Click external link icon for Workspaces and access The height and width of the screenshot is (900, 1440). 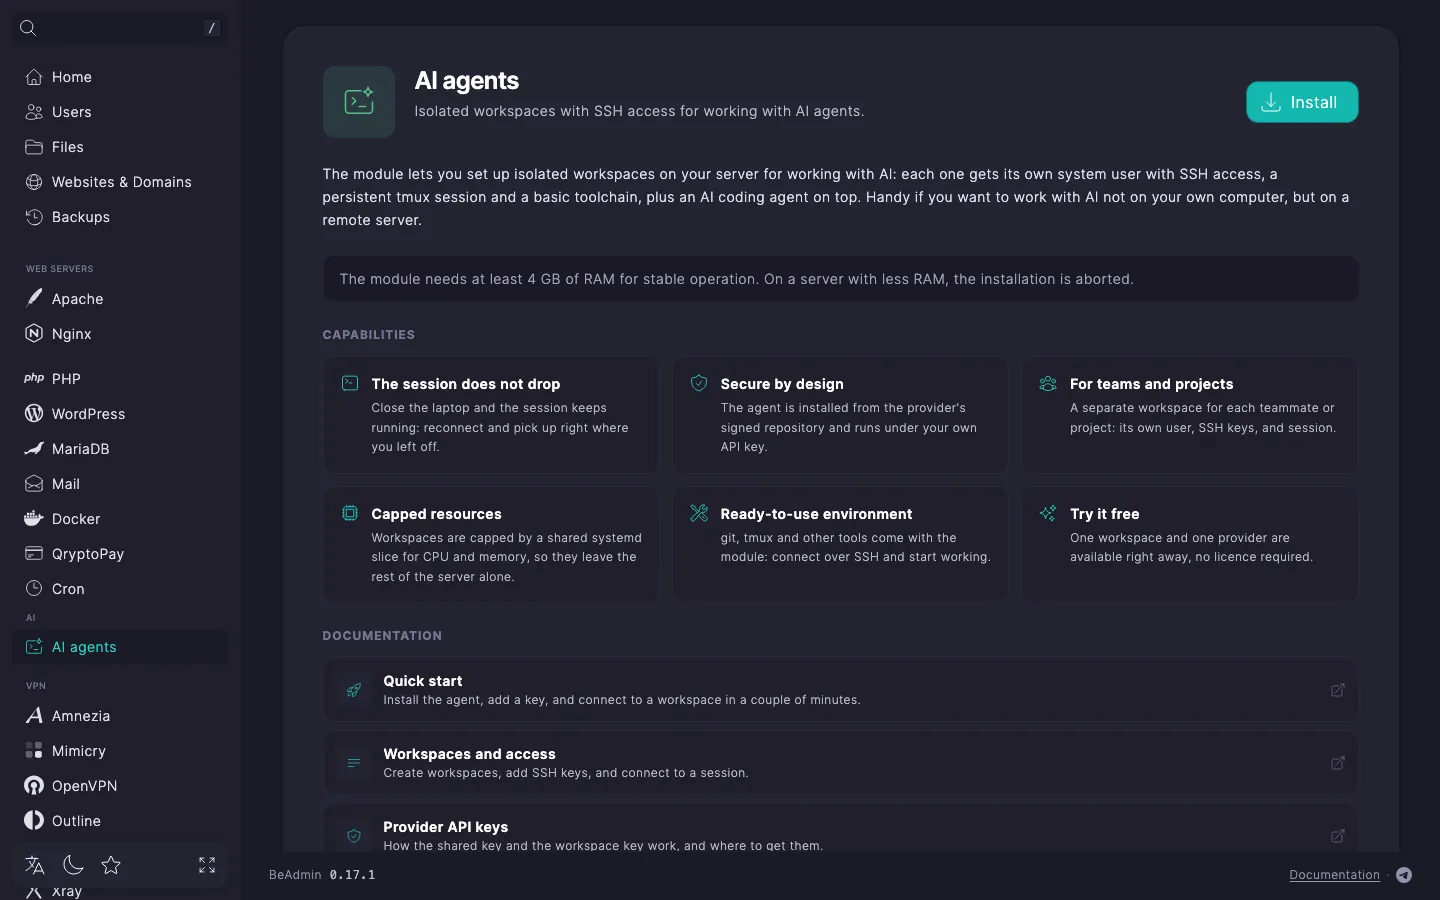pyautogui.click(x=1337, y=763)
